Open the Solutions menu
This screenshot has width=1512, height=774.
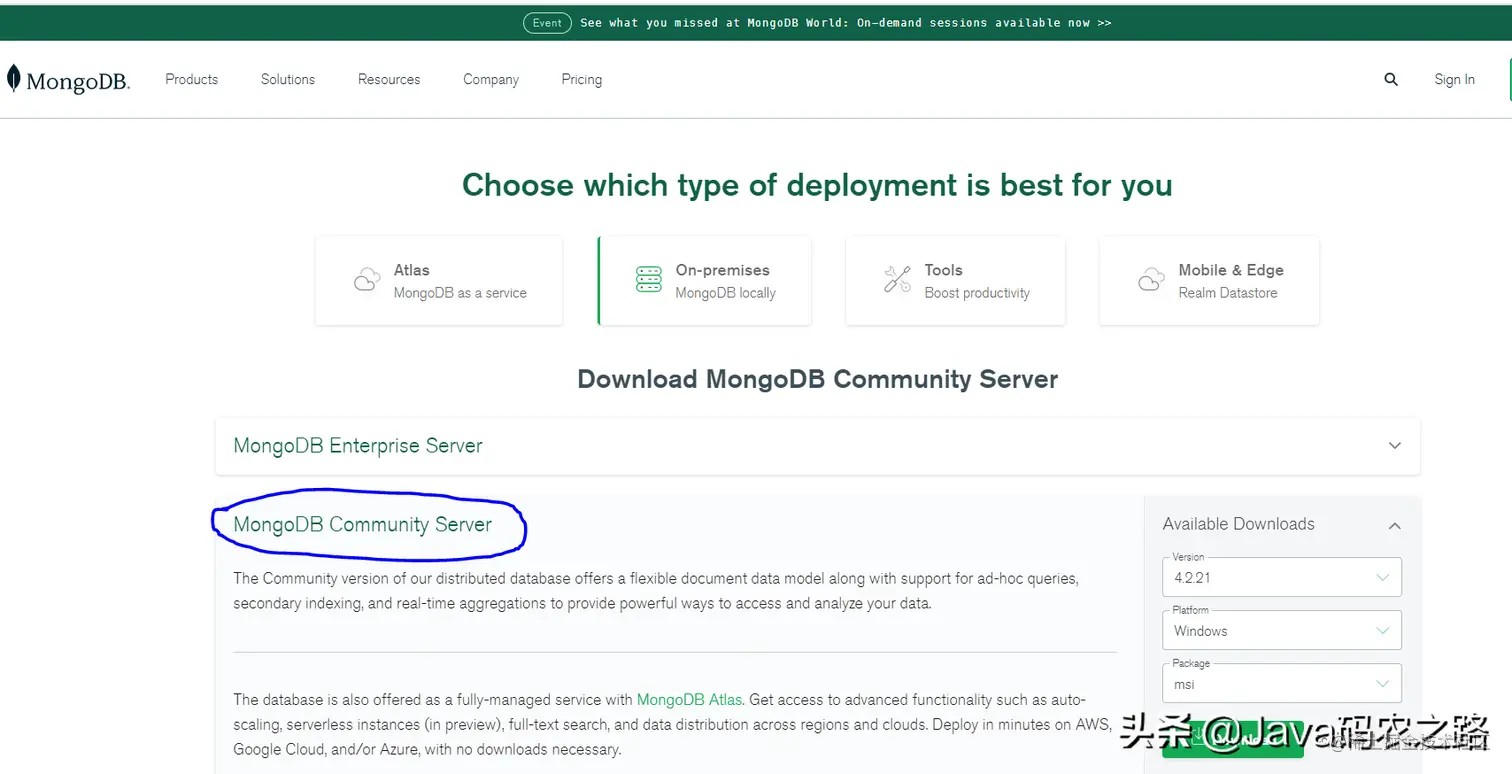point(288,79)
